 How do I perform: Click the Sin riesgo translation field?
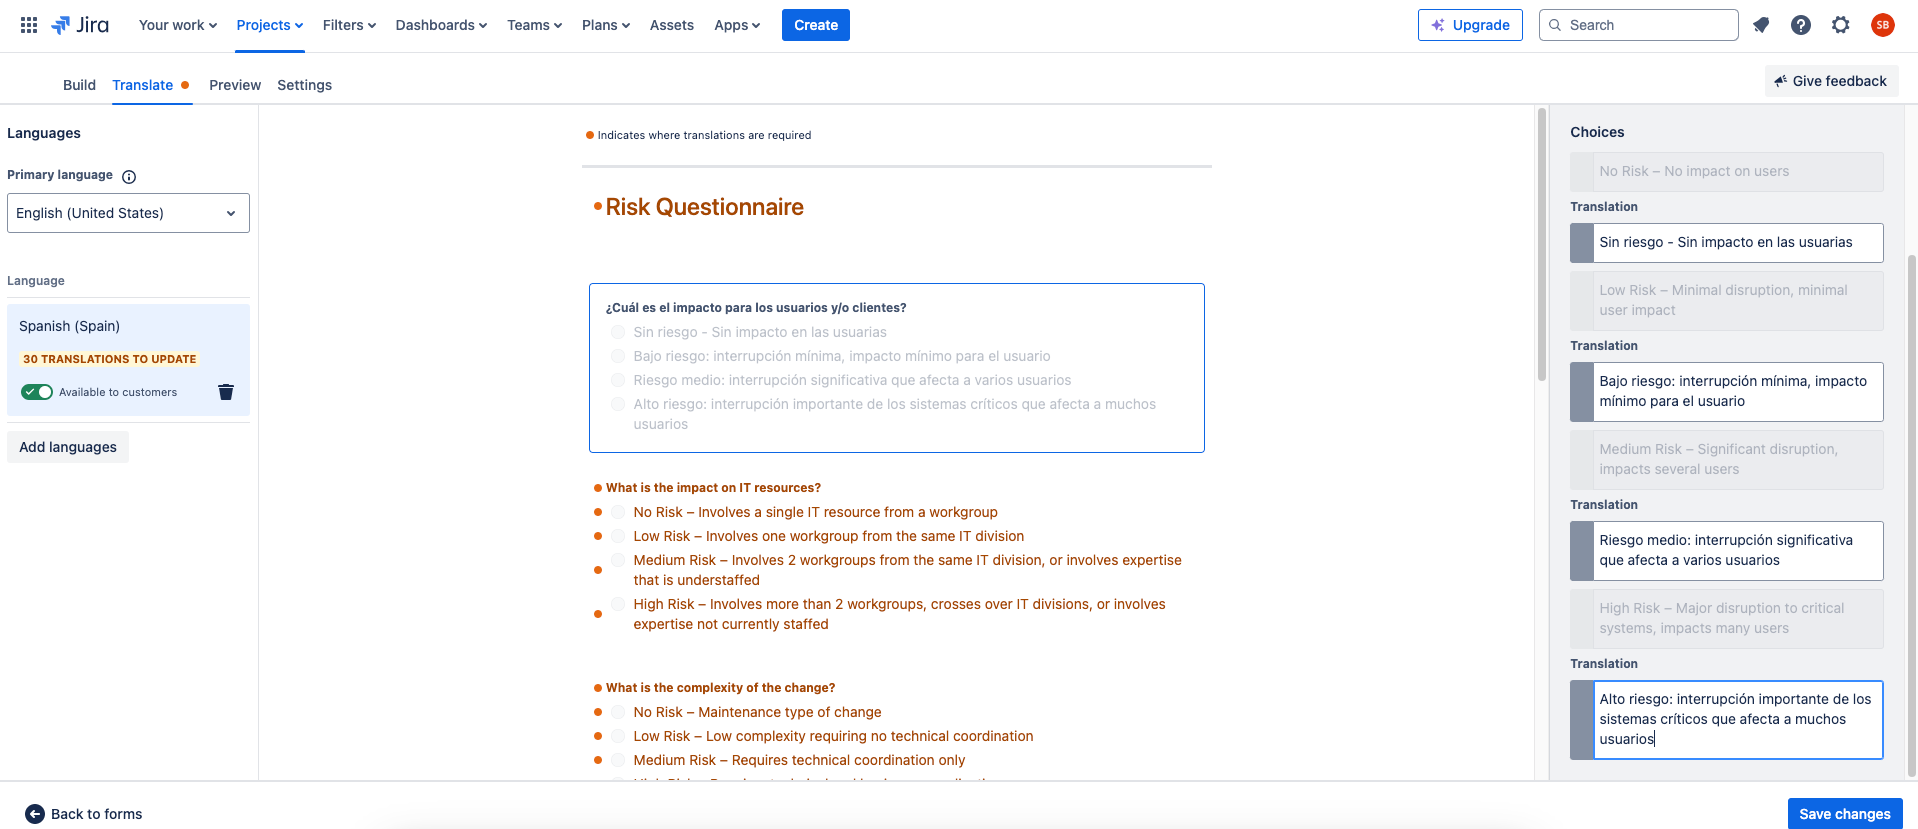1737,243
